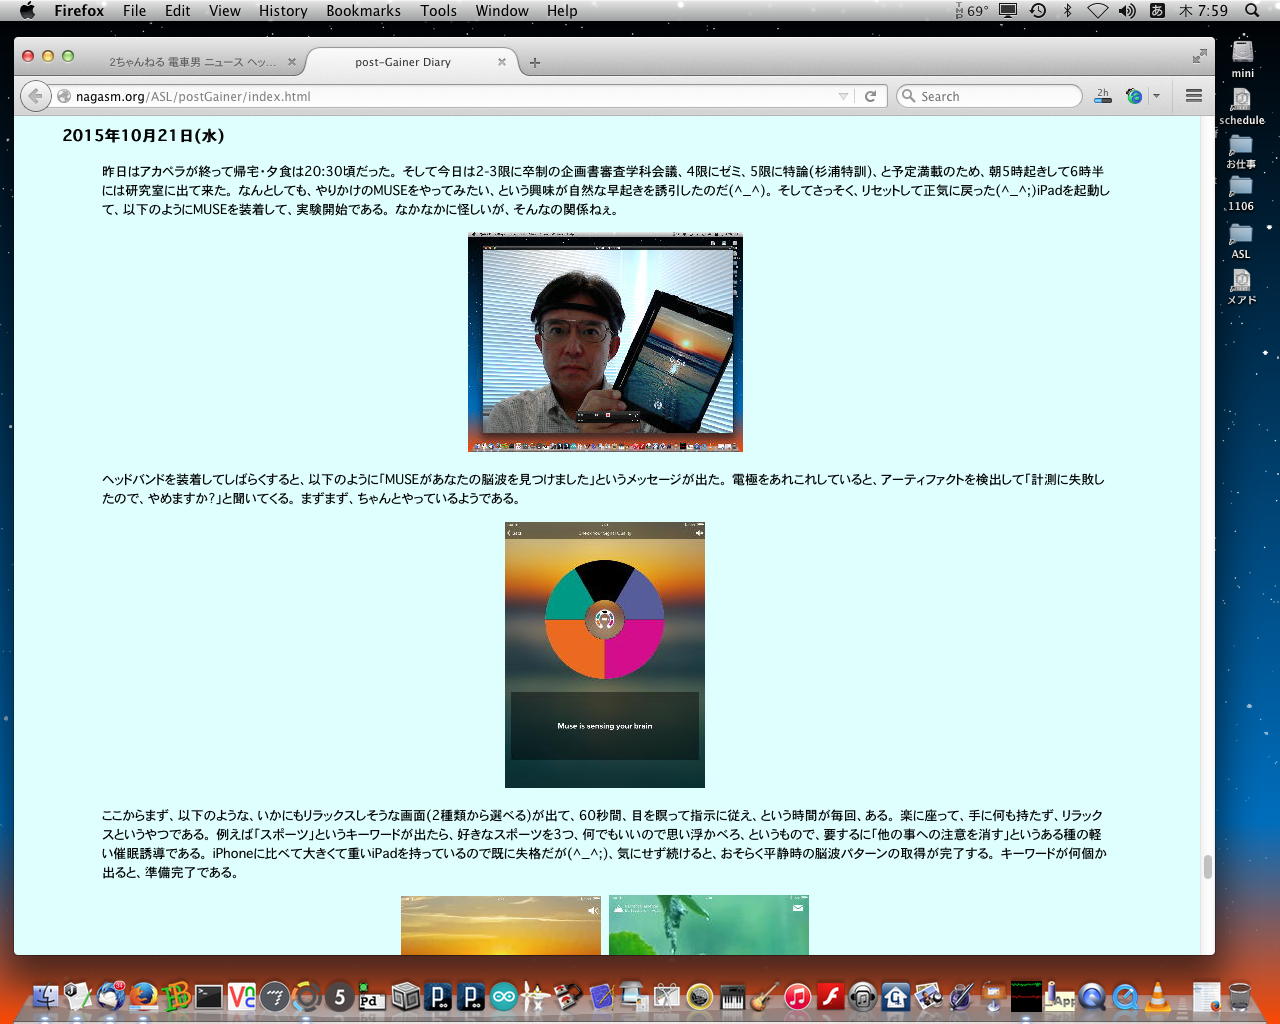Open Thunderbird from the Dock
The image size is (1280, 1024).
click(x=111, y=996)
